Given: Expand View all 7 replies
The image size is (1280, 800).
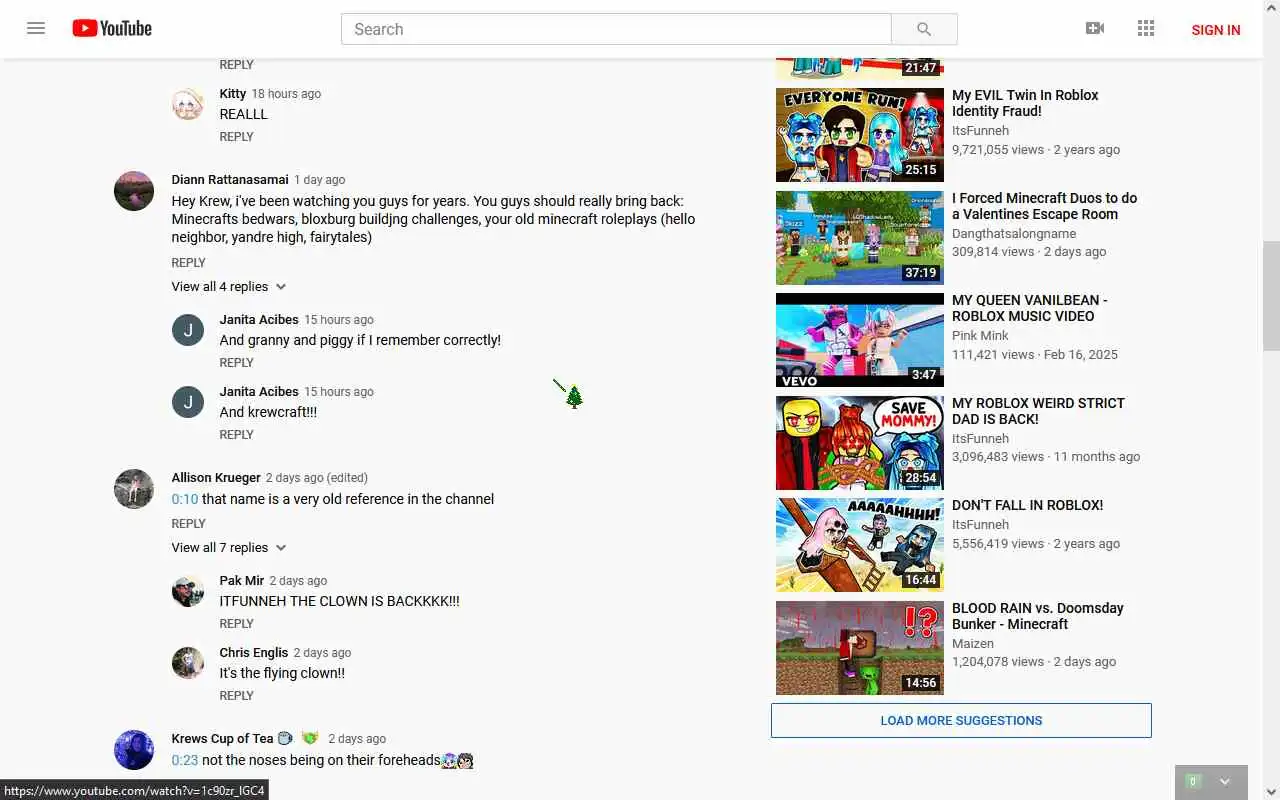Looking at the screenshot, I should 229,548.
